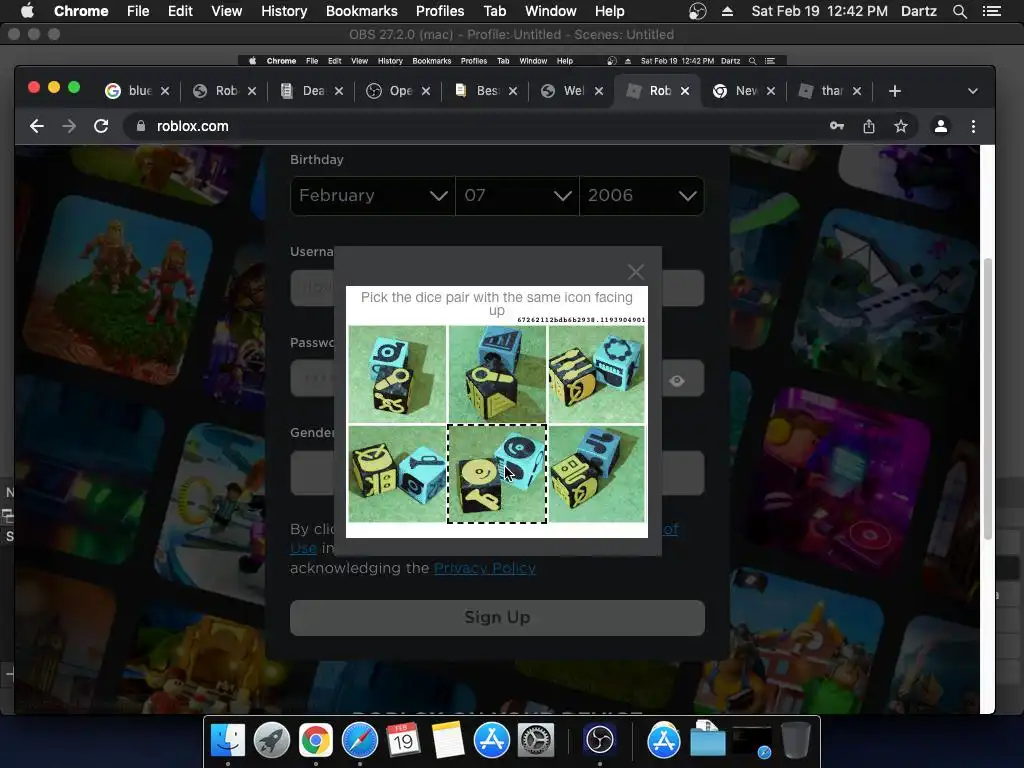The image size is (1024, 768).
Task: Open the birthday month dropdown February
Action: [x=373, y=195]
